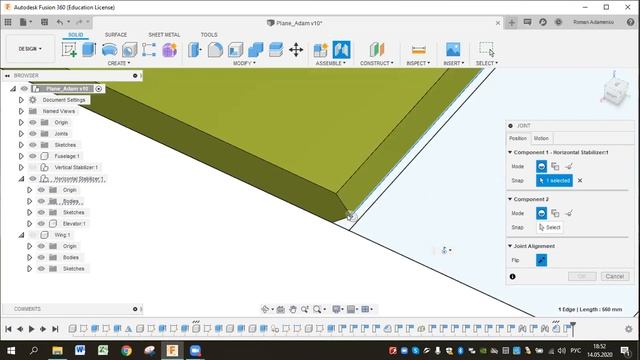Click the New Component icon in Assemble
Screen dimensions: 640x360
click(x=321, y=50)
